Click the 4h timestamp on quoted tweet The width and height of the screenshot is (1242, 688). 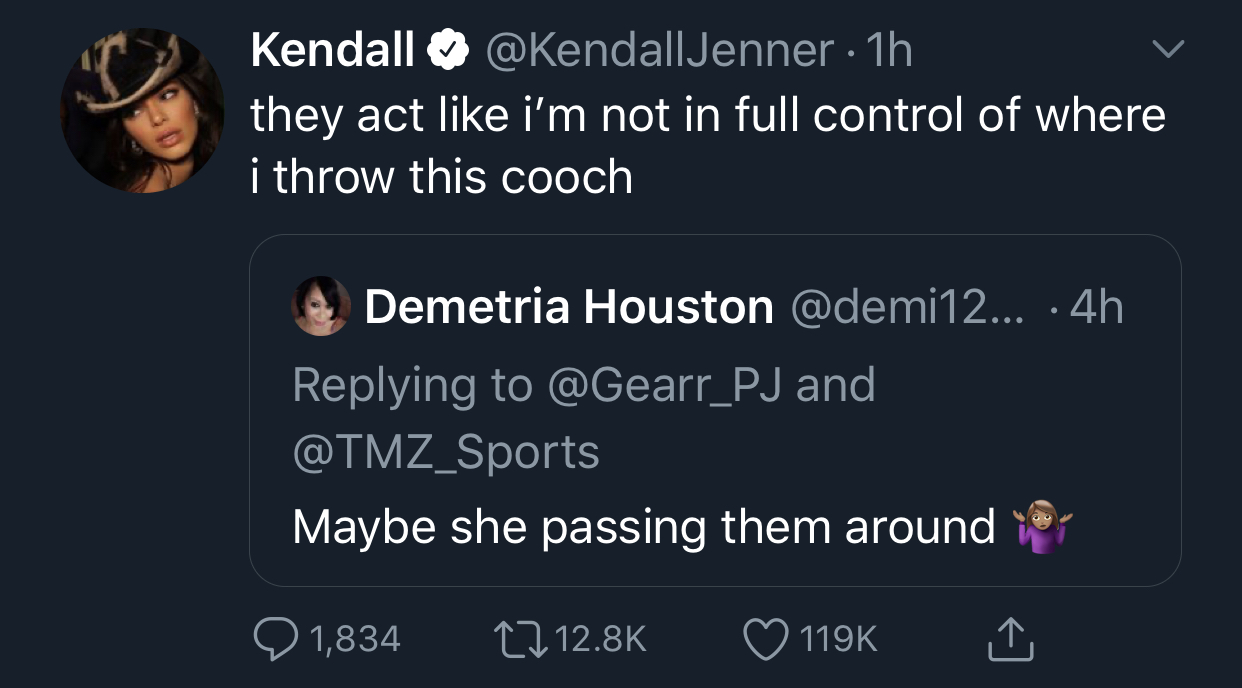point(1096,307)
